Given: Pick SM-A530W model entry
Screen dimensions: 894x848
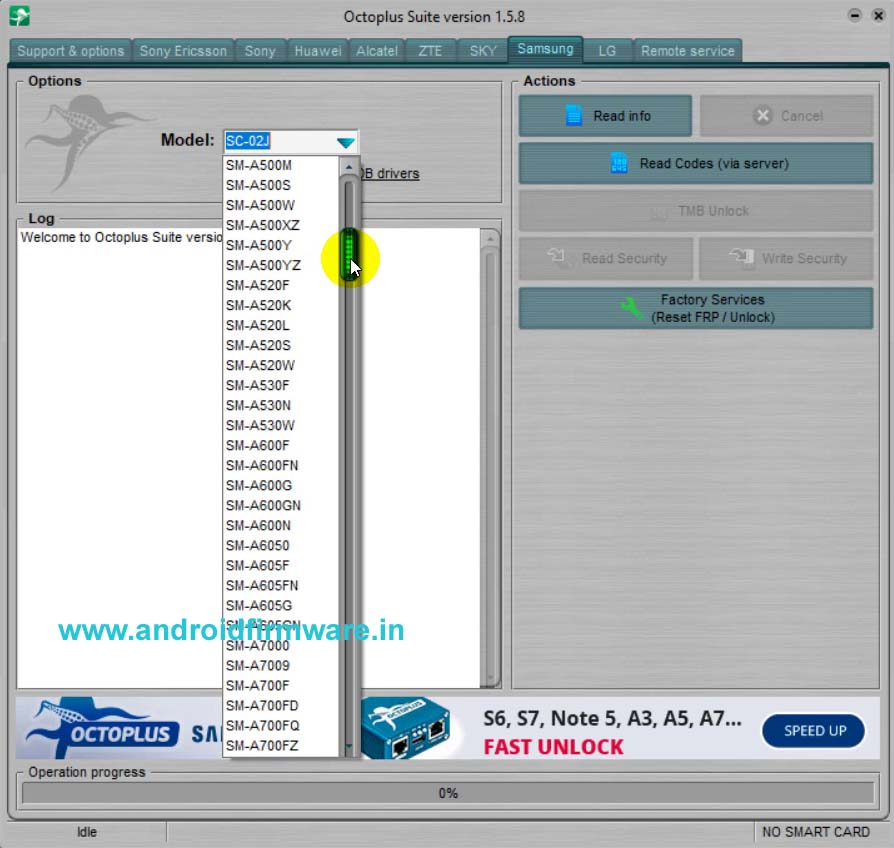Looking at the screenshot, I should (281, 425).
